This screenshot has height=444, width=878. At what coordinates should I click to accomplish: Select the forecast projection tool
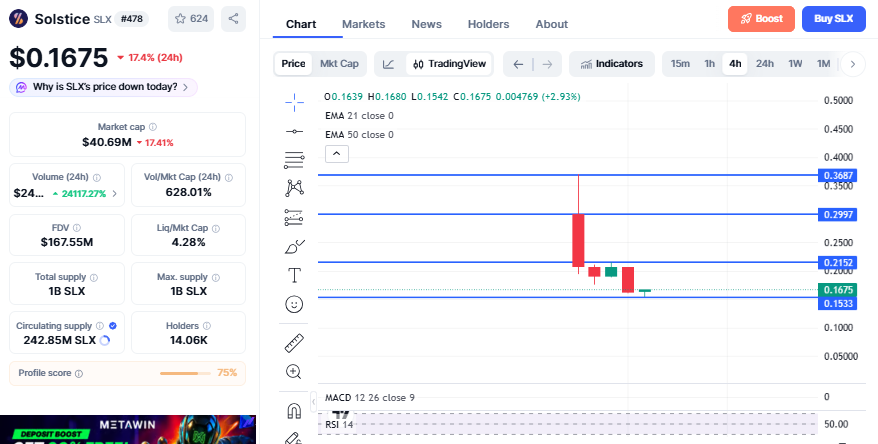click(x=294, y=217)
